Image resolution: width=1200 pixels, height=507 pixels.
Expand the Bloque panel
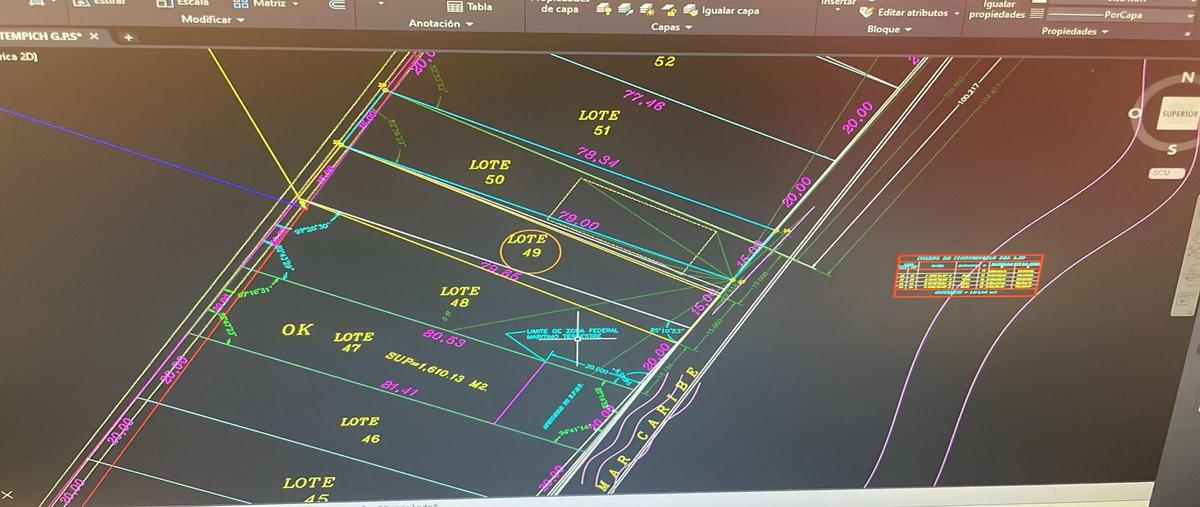click(x=890, y=29)
